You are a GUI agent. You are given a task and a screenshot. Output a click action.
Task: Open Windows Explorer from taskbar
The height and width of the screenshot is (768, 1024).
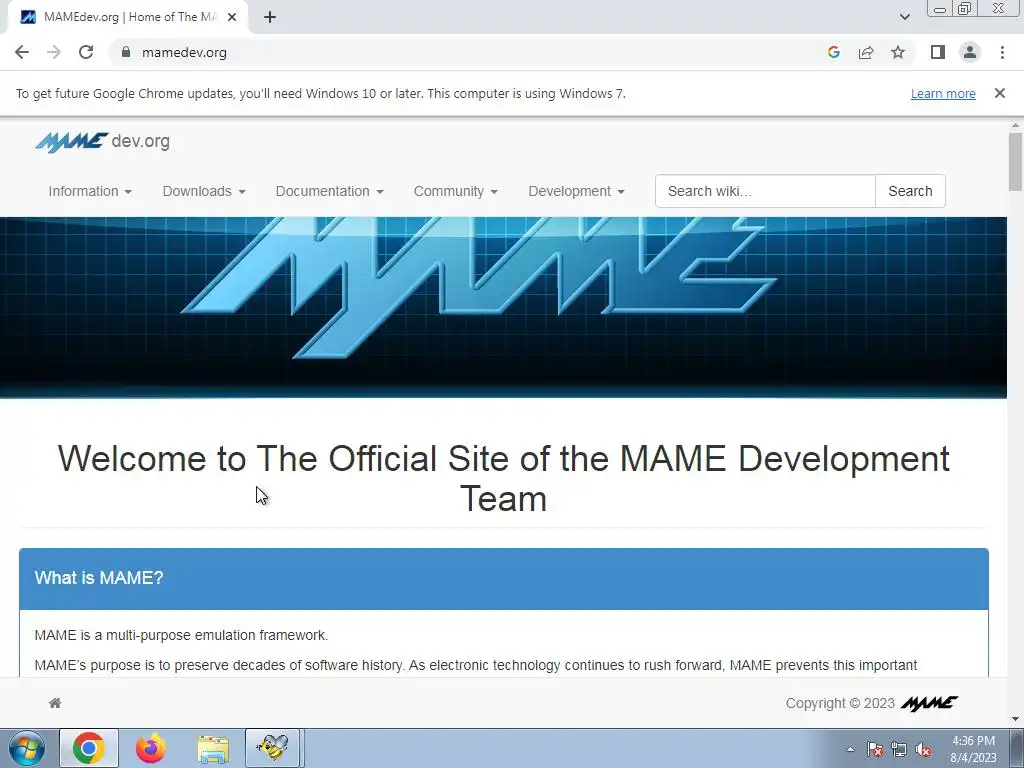(x=213, y=748)
